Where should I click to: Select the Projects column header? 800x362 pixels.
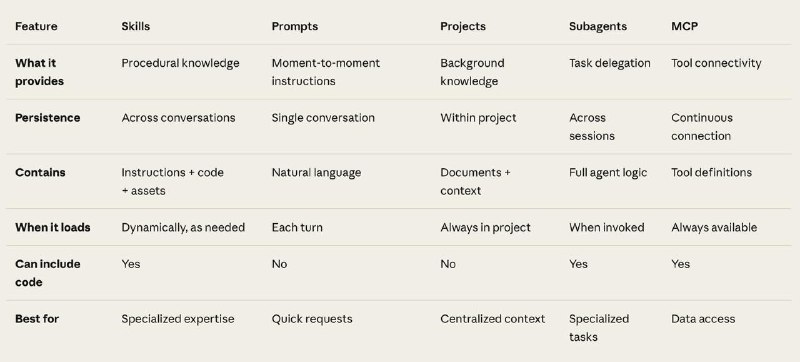[x=463, y=27]
